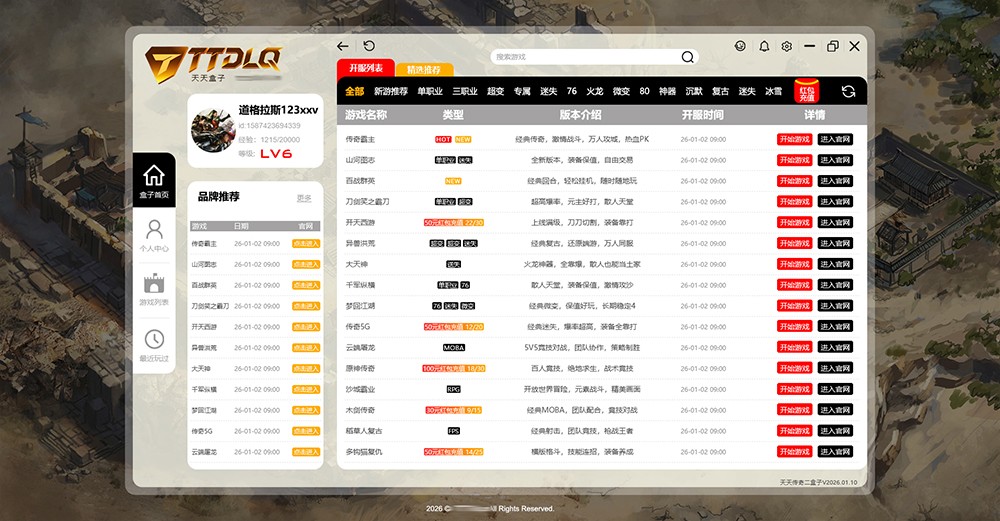This screenshot has width=1000, height=521.
Task: Open the 游戏列表 castle icon
Action: coord(153,290)
